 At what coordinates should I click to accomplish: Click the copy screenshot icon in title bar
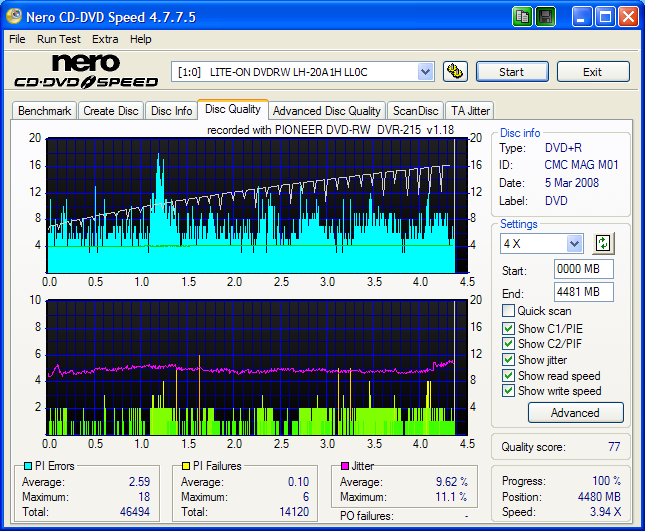[x=523, y=17]
